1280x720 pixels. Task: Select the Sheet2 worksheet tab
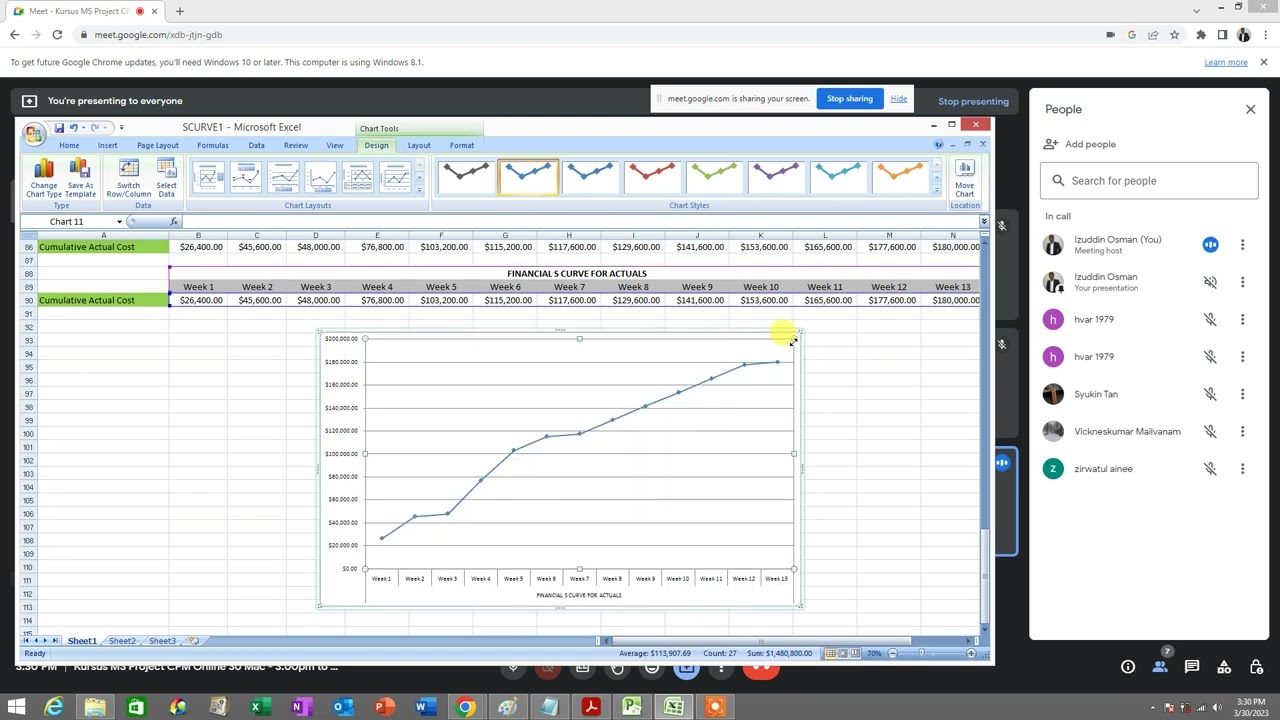click(x=122, y=641)
